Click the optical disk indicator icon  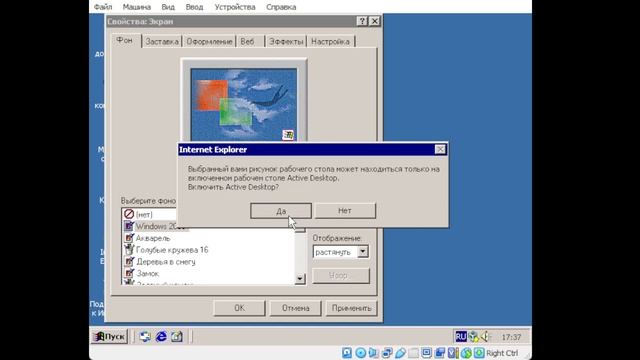(360, 353)
